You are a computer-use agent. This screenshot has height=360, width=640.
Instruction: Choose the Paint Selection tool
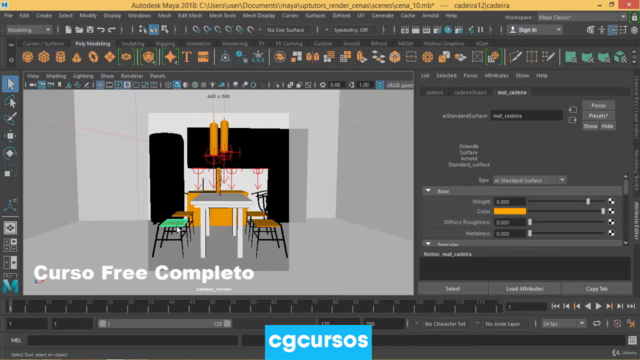10,118
